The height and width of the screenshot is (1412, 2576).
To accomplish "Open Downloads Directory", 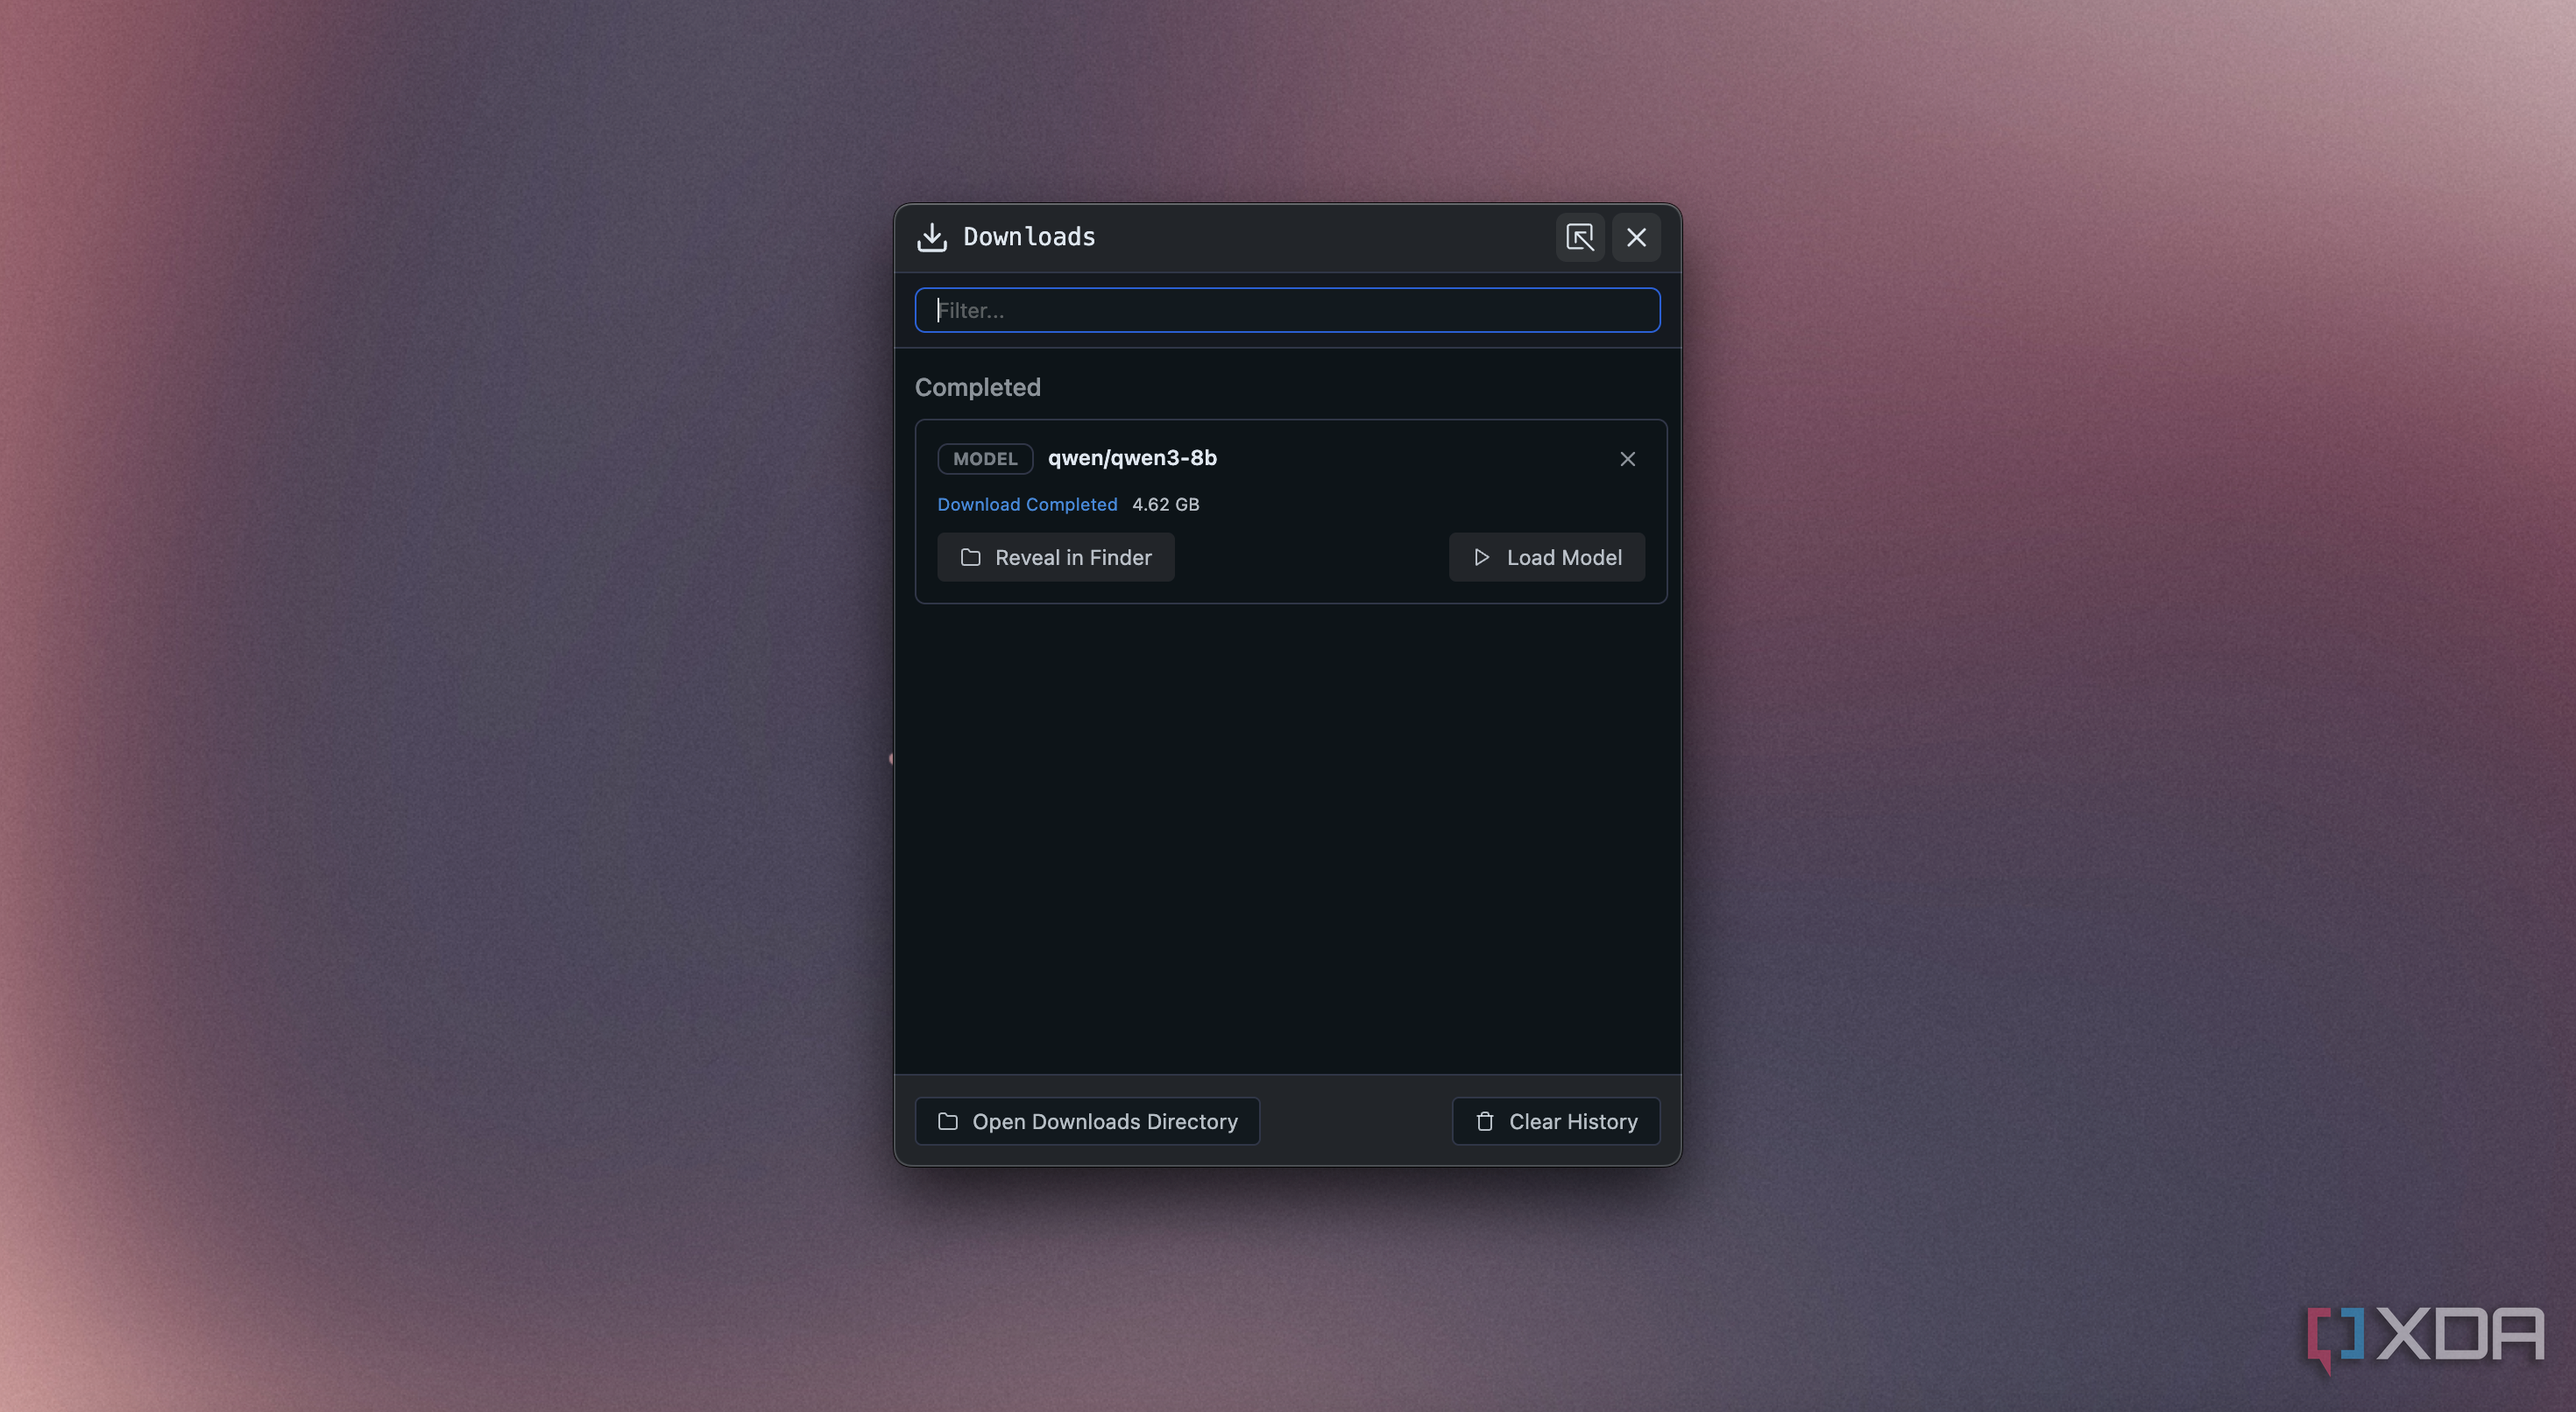I will click(x=1087, y=1121).
